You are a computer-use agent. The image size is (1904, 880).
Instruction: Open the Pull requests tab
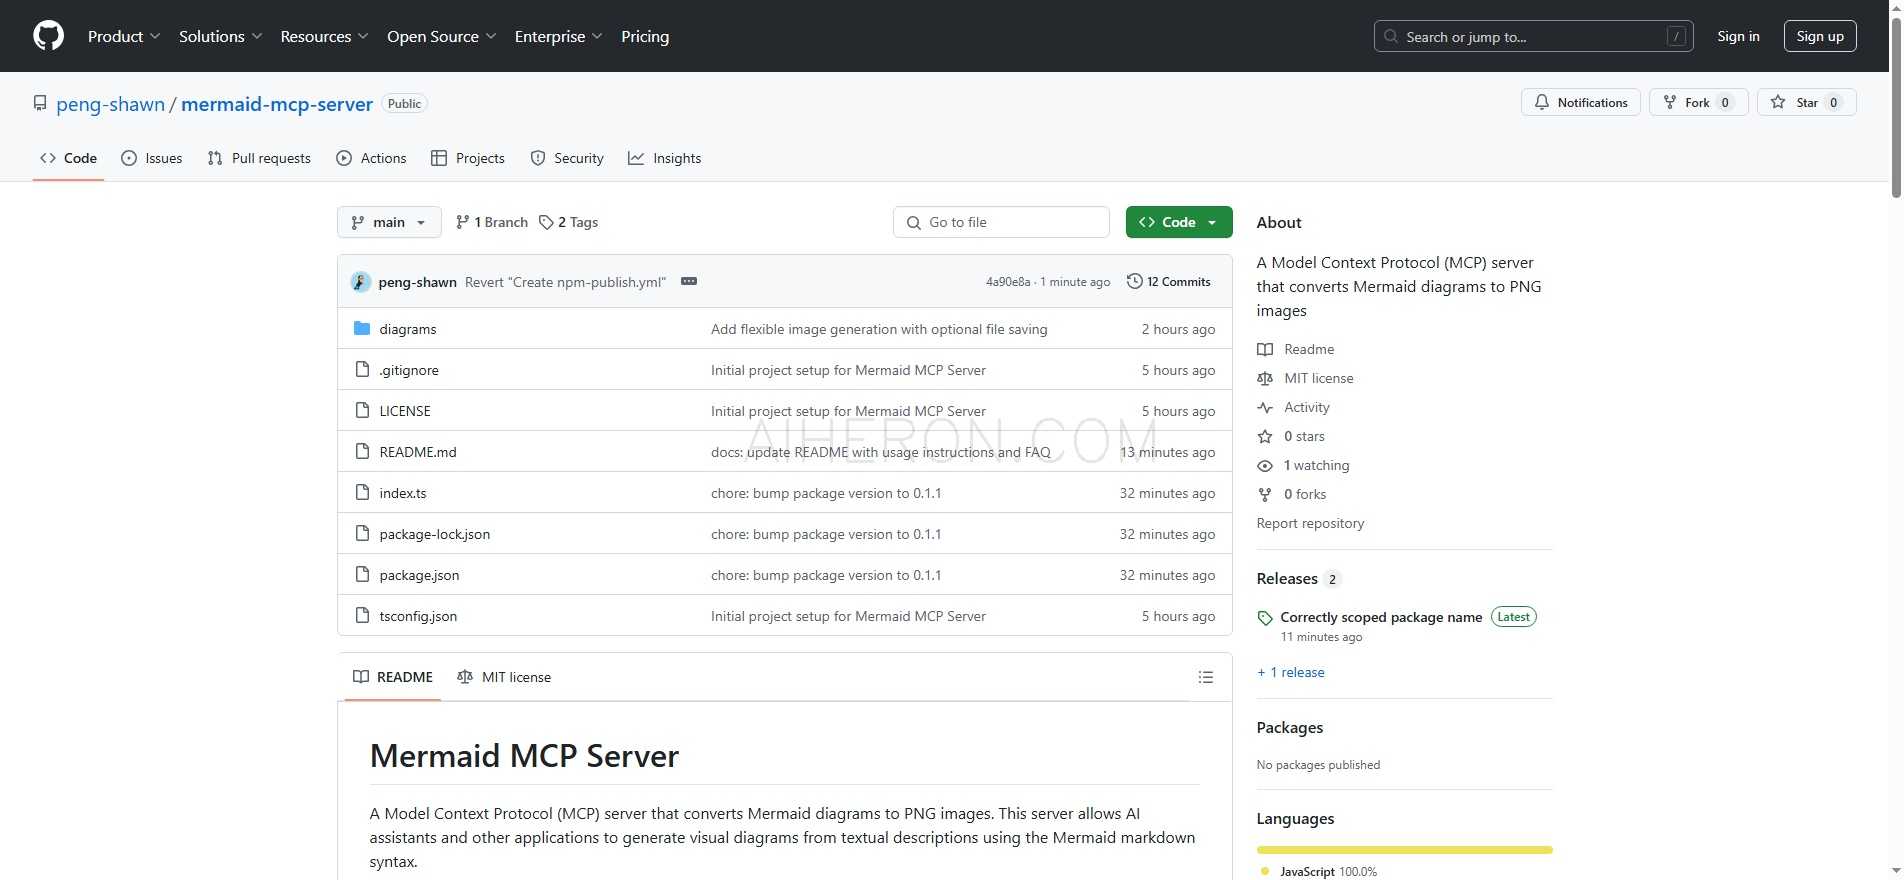click(259, 158)
